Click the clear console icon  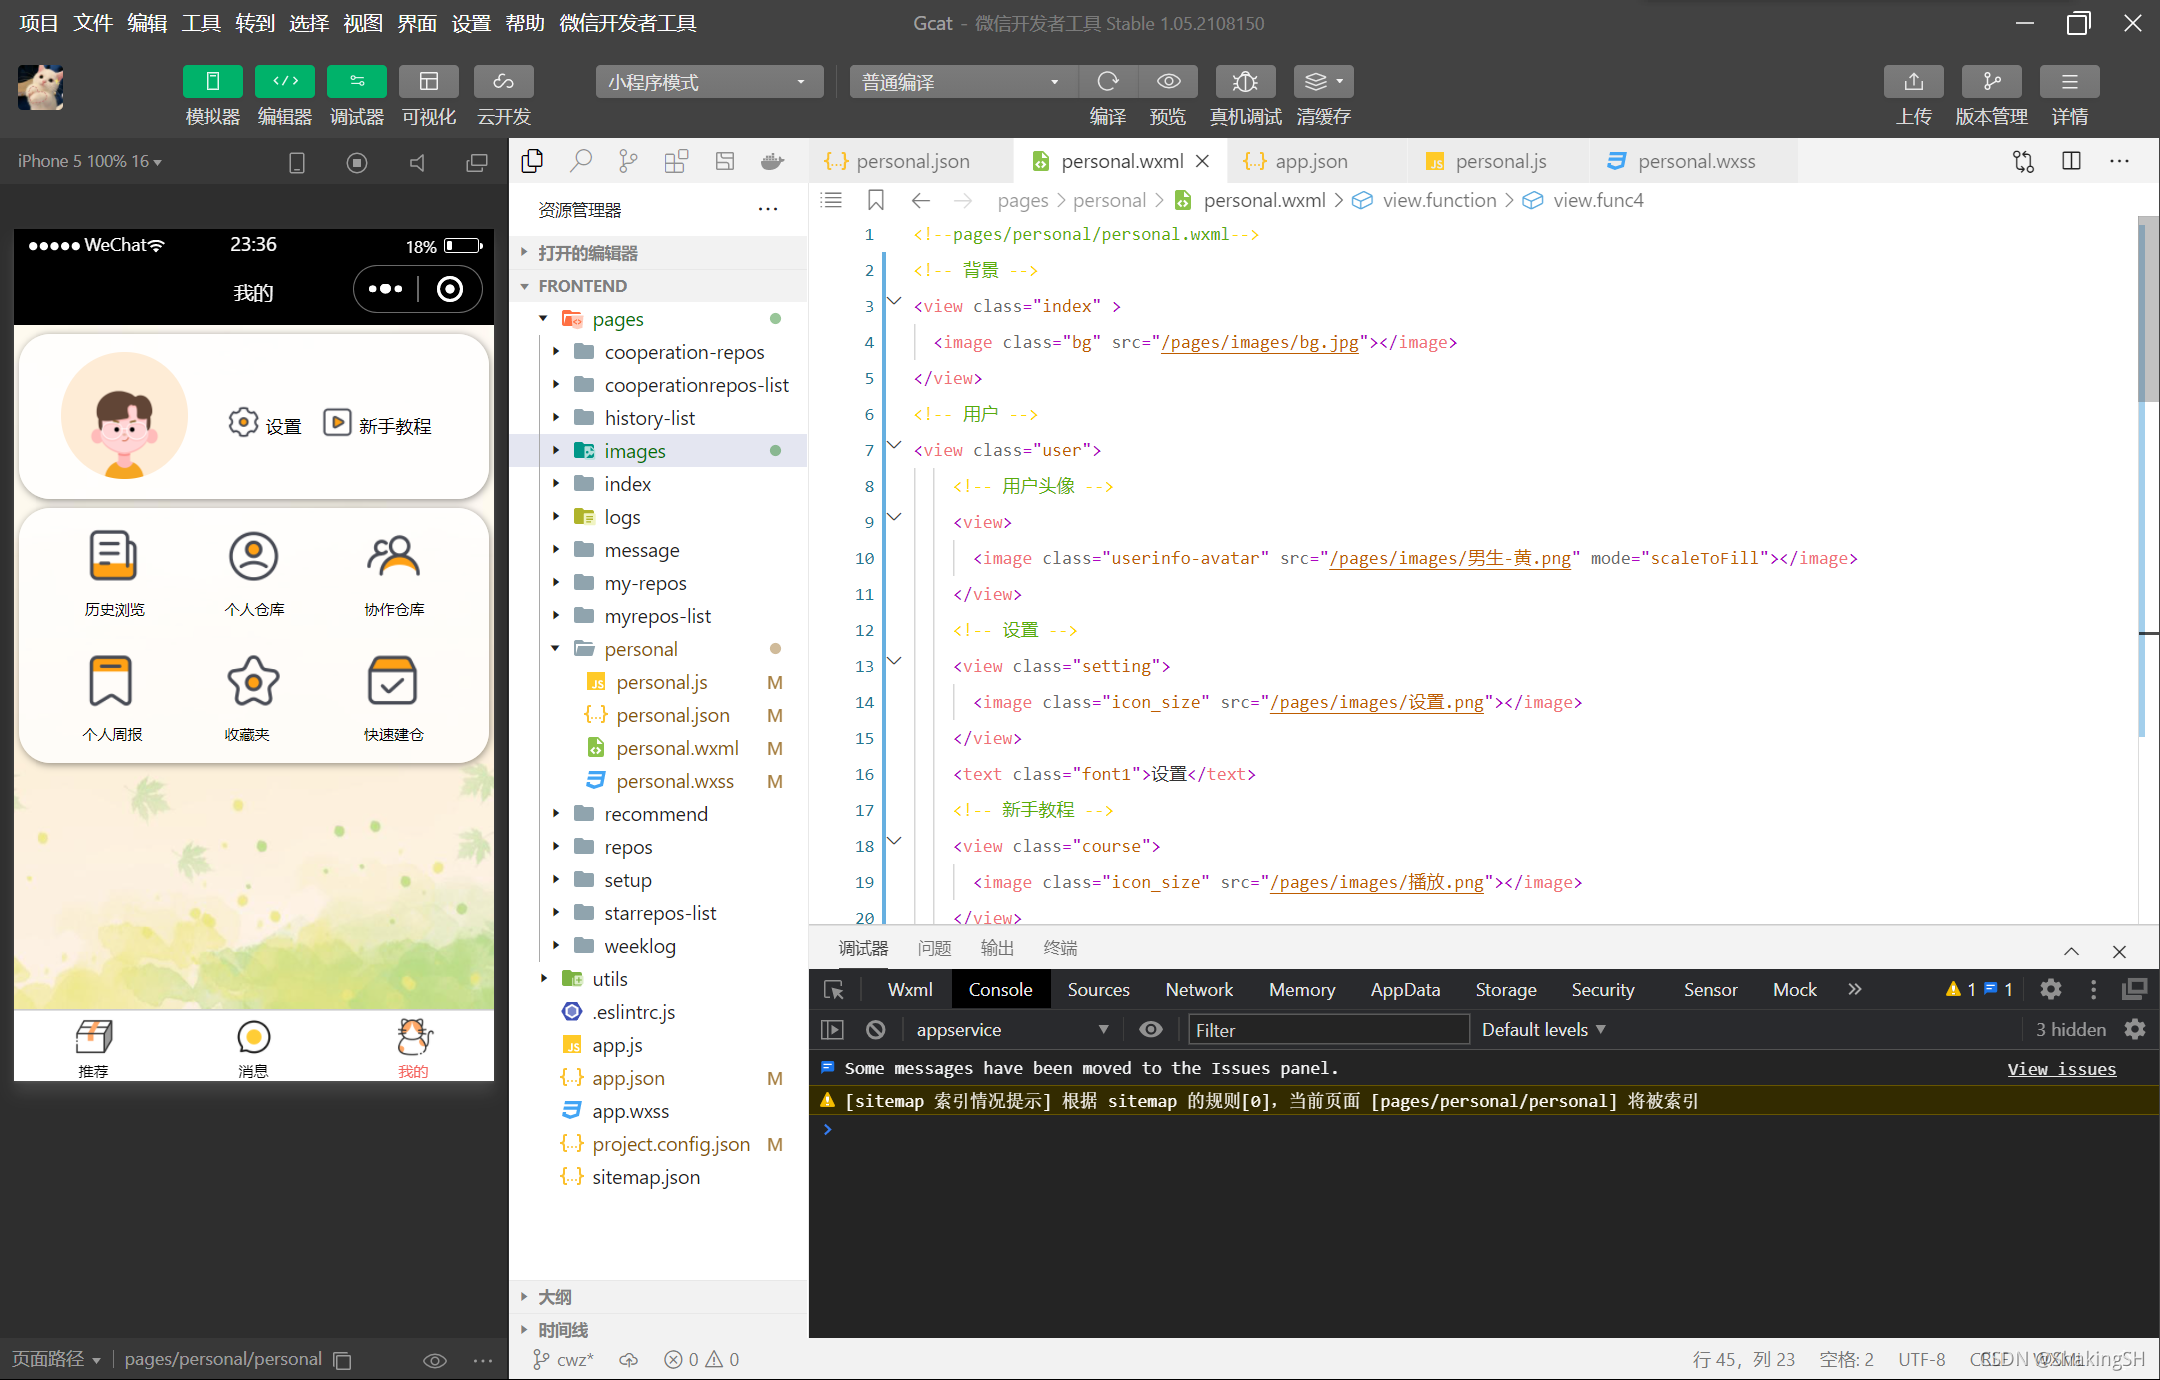point(876,1029)
